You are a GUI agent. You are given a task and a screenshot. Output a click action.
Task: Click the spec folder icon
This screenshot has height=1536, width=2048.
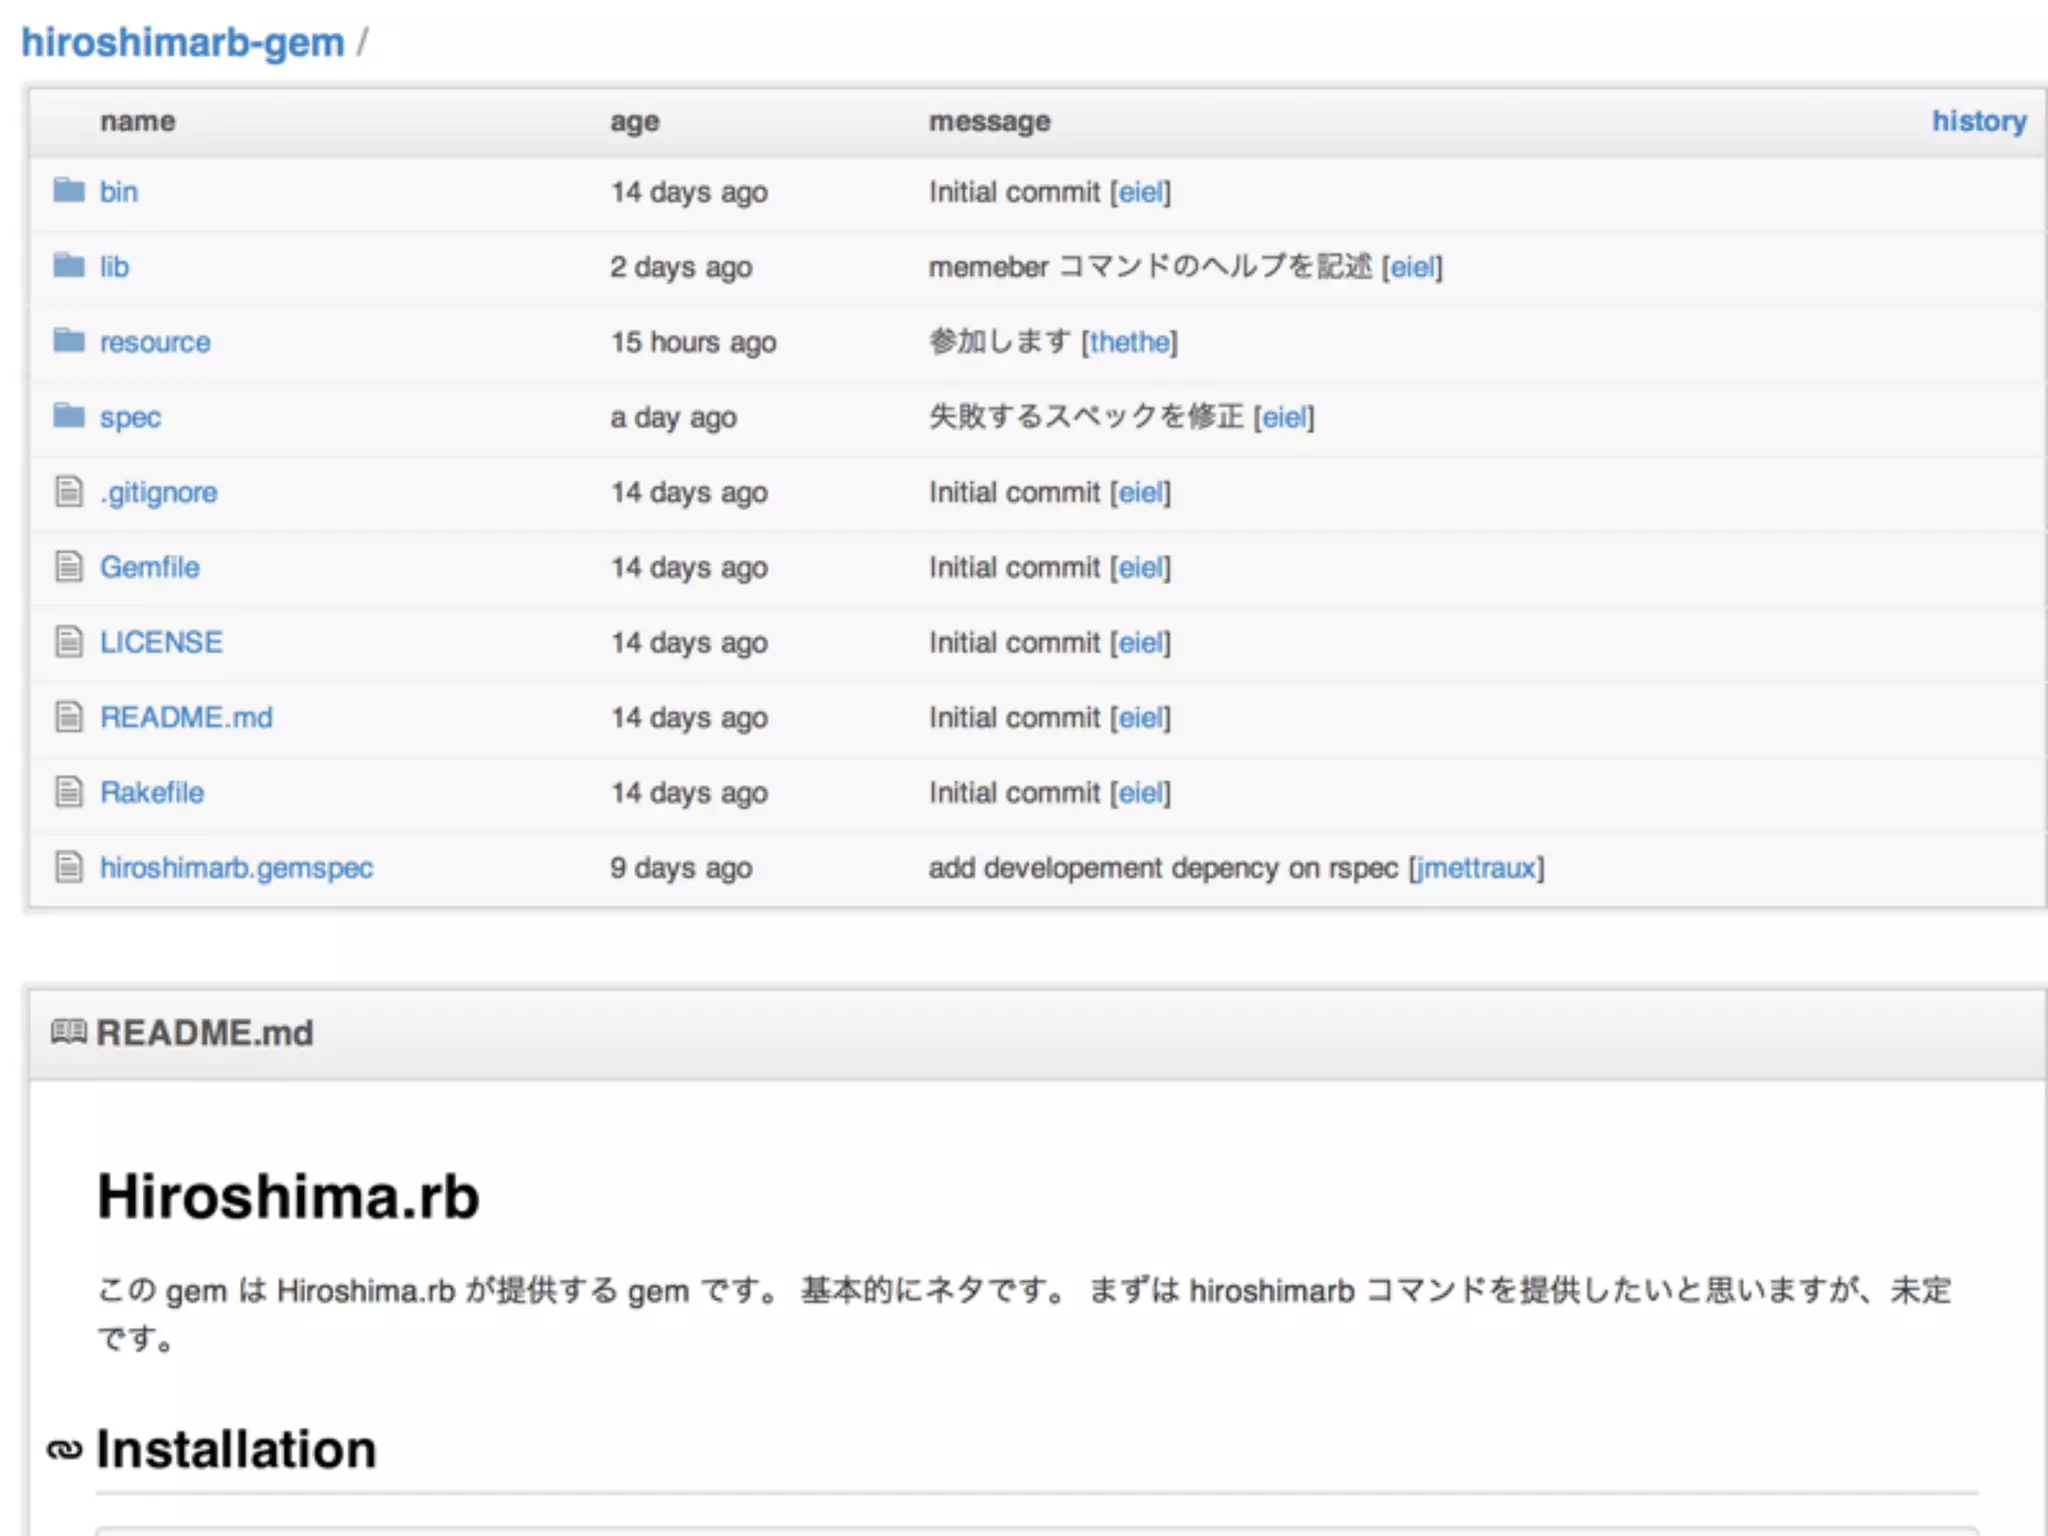tap(69, 415)
